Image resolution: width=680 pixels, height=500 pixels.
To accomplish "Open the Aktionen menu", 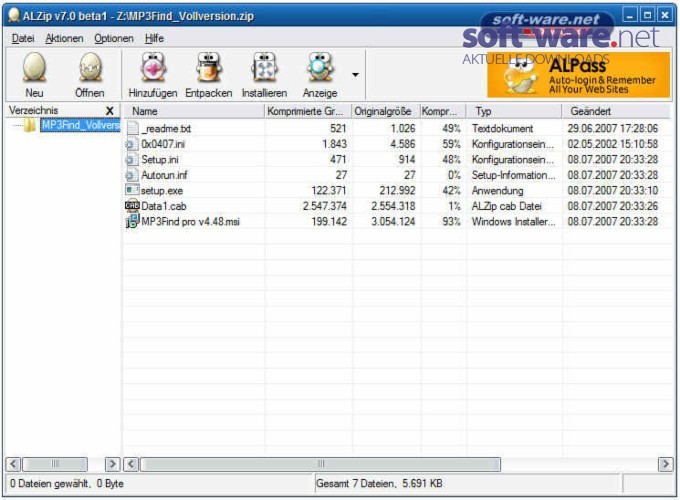I will tap(64, 38).
